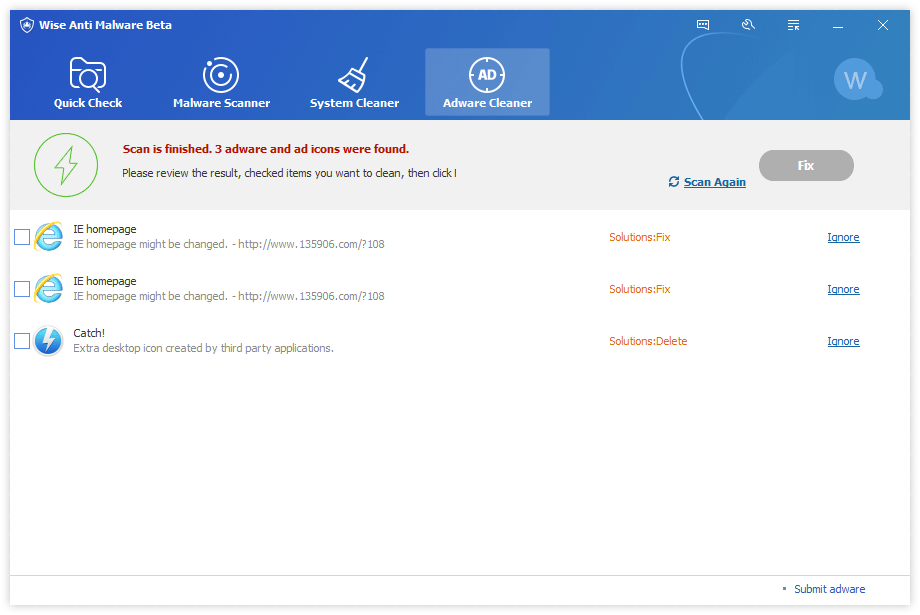Ignore the first IE homepage entry
This screenshot has height=615, width=920.
pyautogui.click(x=843, y=237)
